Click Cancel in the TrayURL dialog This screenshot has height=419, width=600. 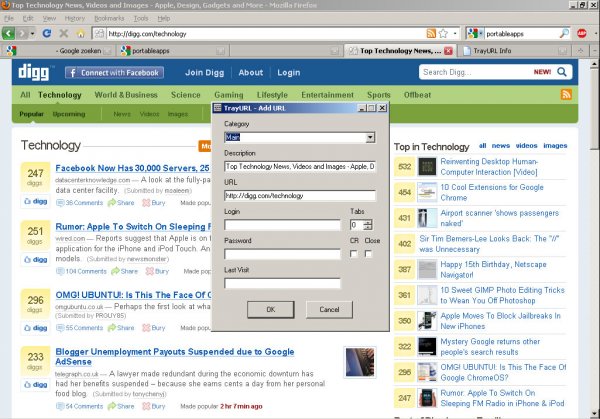329,310
